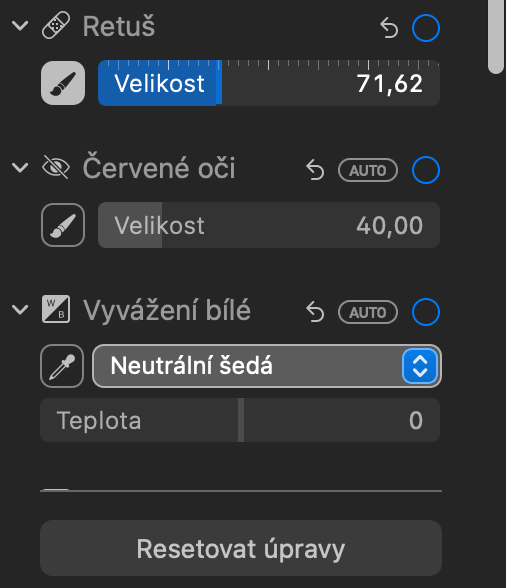This screenshot has width=506, height=588.
Task: Undo the Červené oči adjustment
Action: point(315,170)
